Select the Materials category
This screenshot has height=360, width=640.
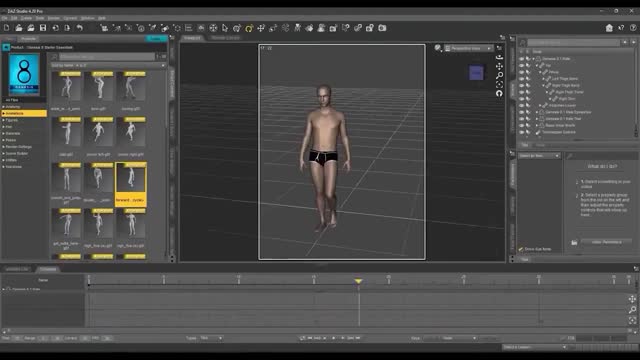tap(13, 133)
